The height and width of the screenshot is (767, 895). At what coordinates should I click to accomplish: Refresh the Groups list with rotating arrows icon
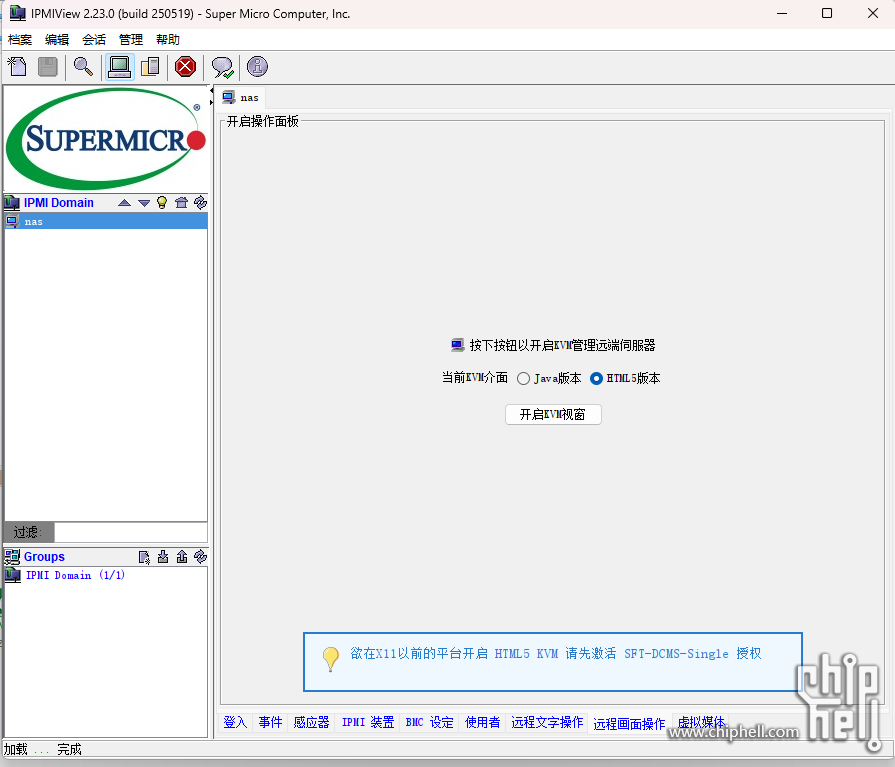(200, 557)
